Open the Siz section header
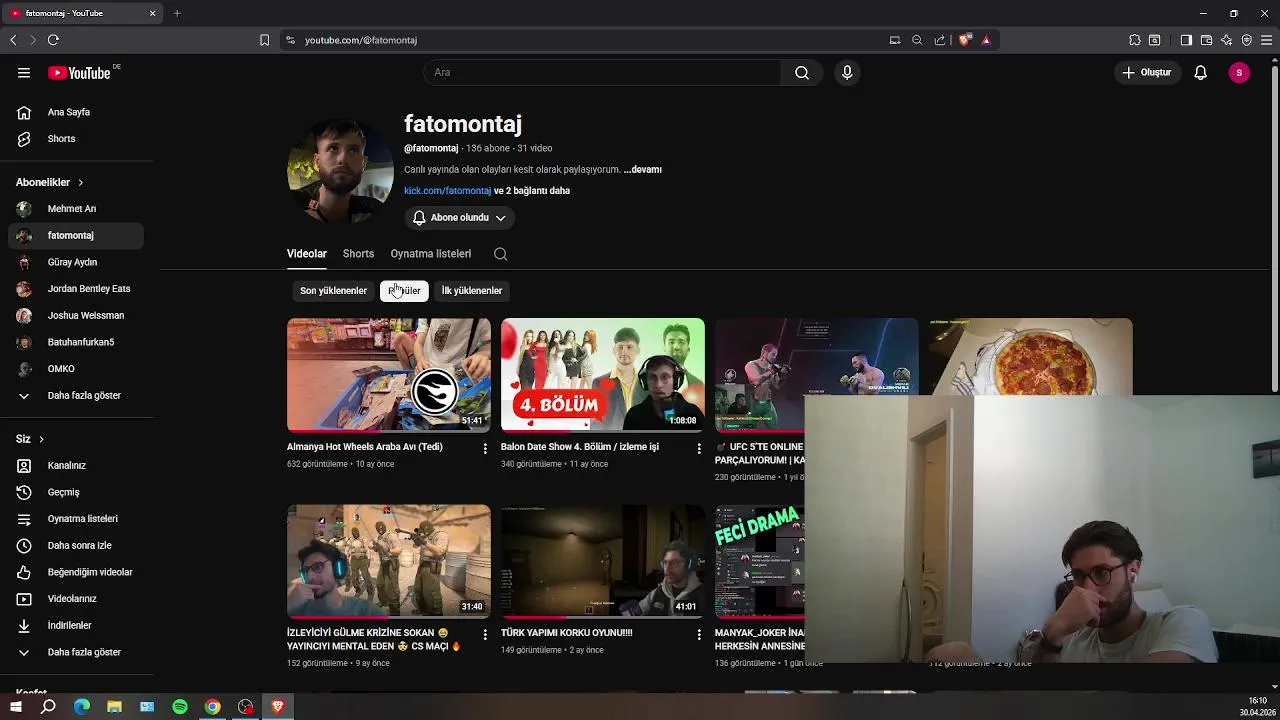The image size is (1280, 720). [x=30, y=439]
